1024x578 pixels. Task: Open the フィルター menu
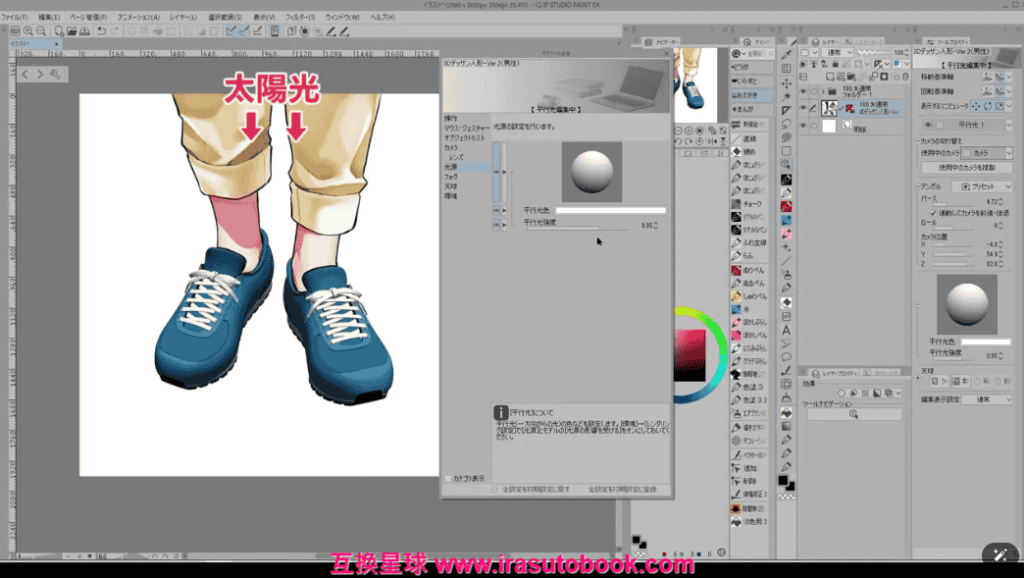coord(297,17)
